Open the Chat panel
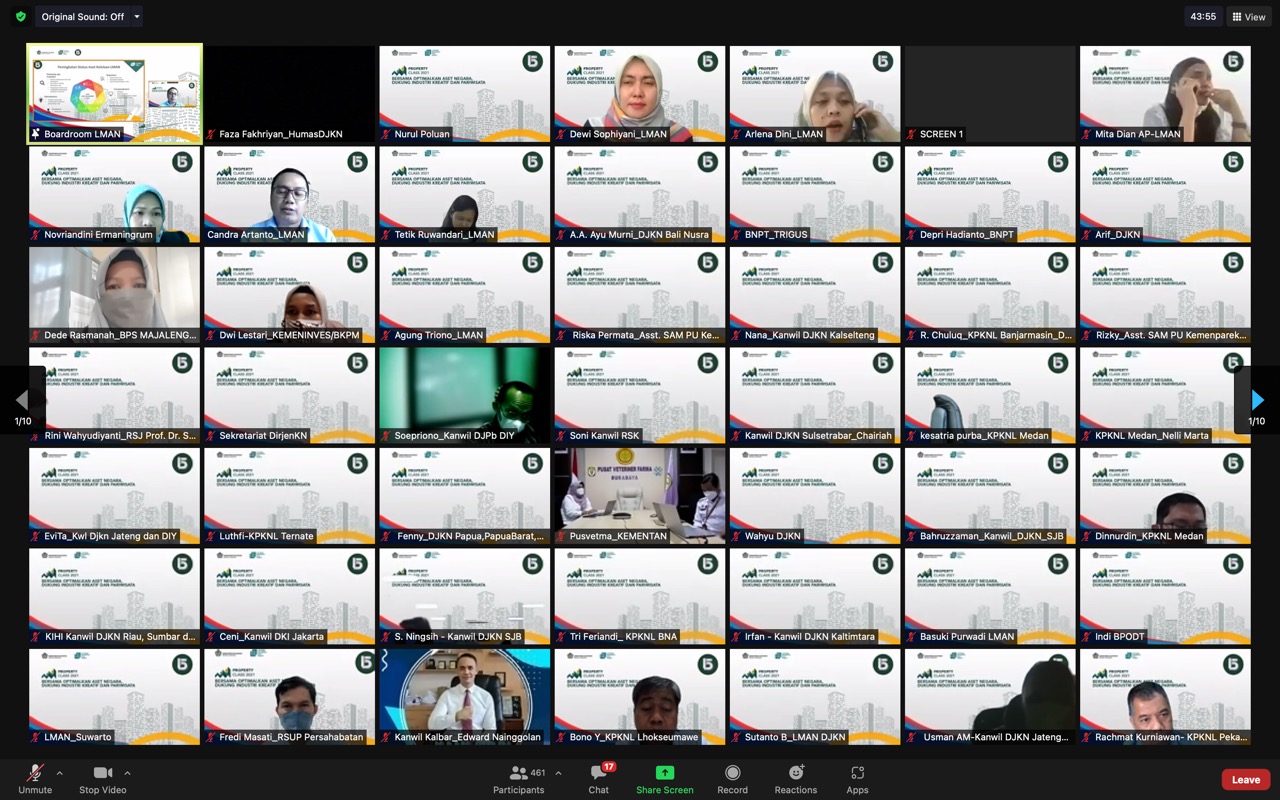Viewport: 1280px width, 800px height. tap(598, 779)
